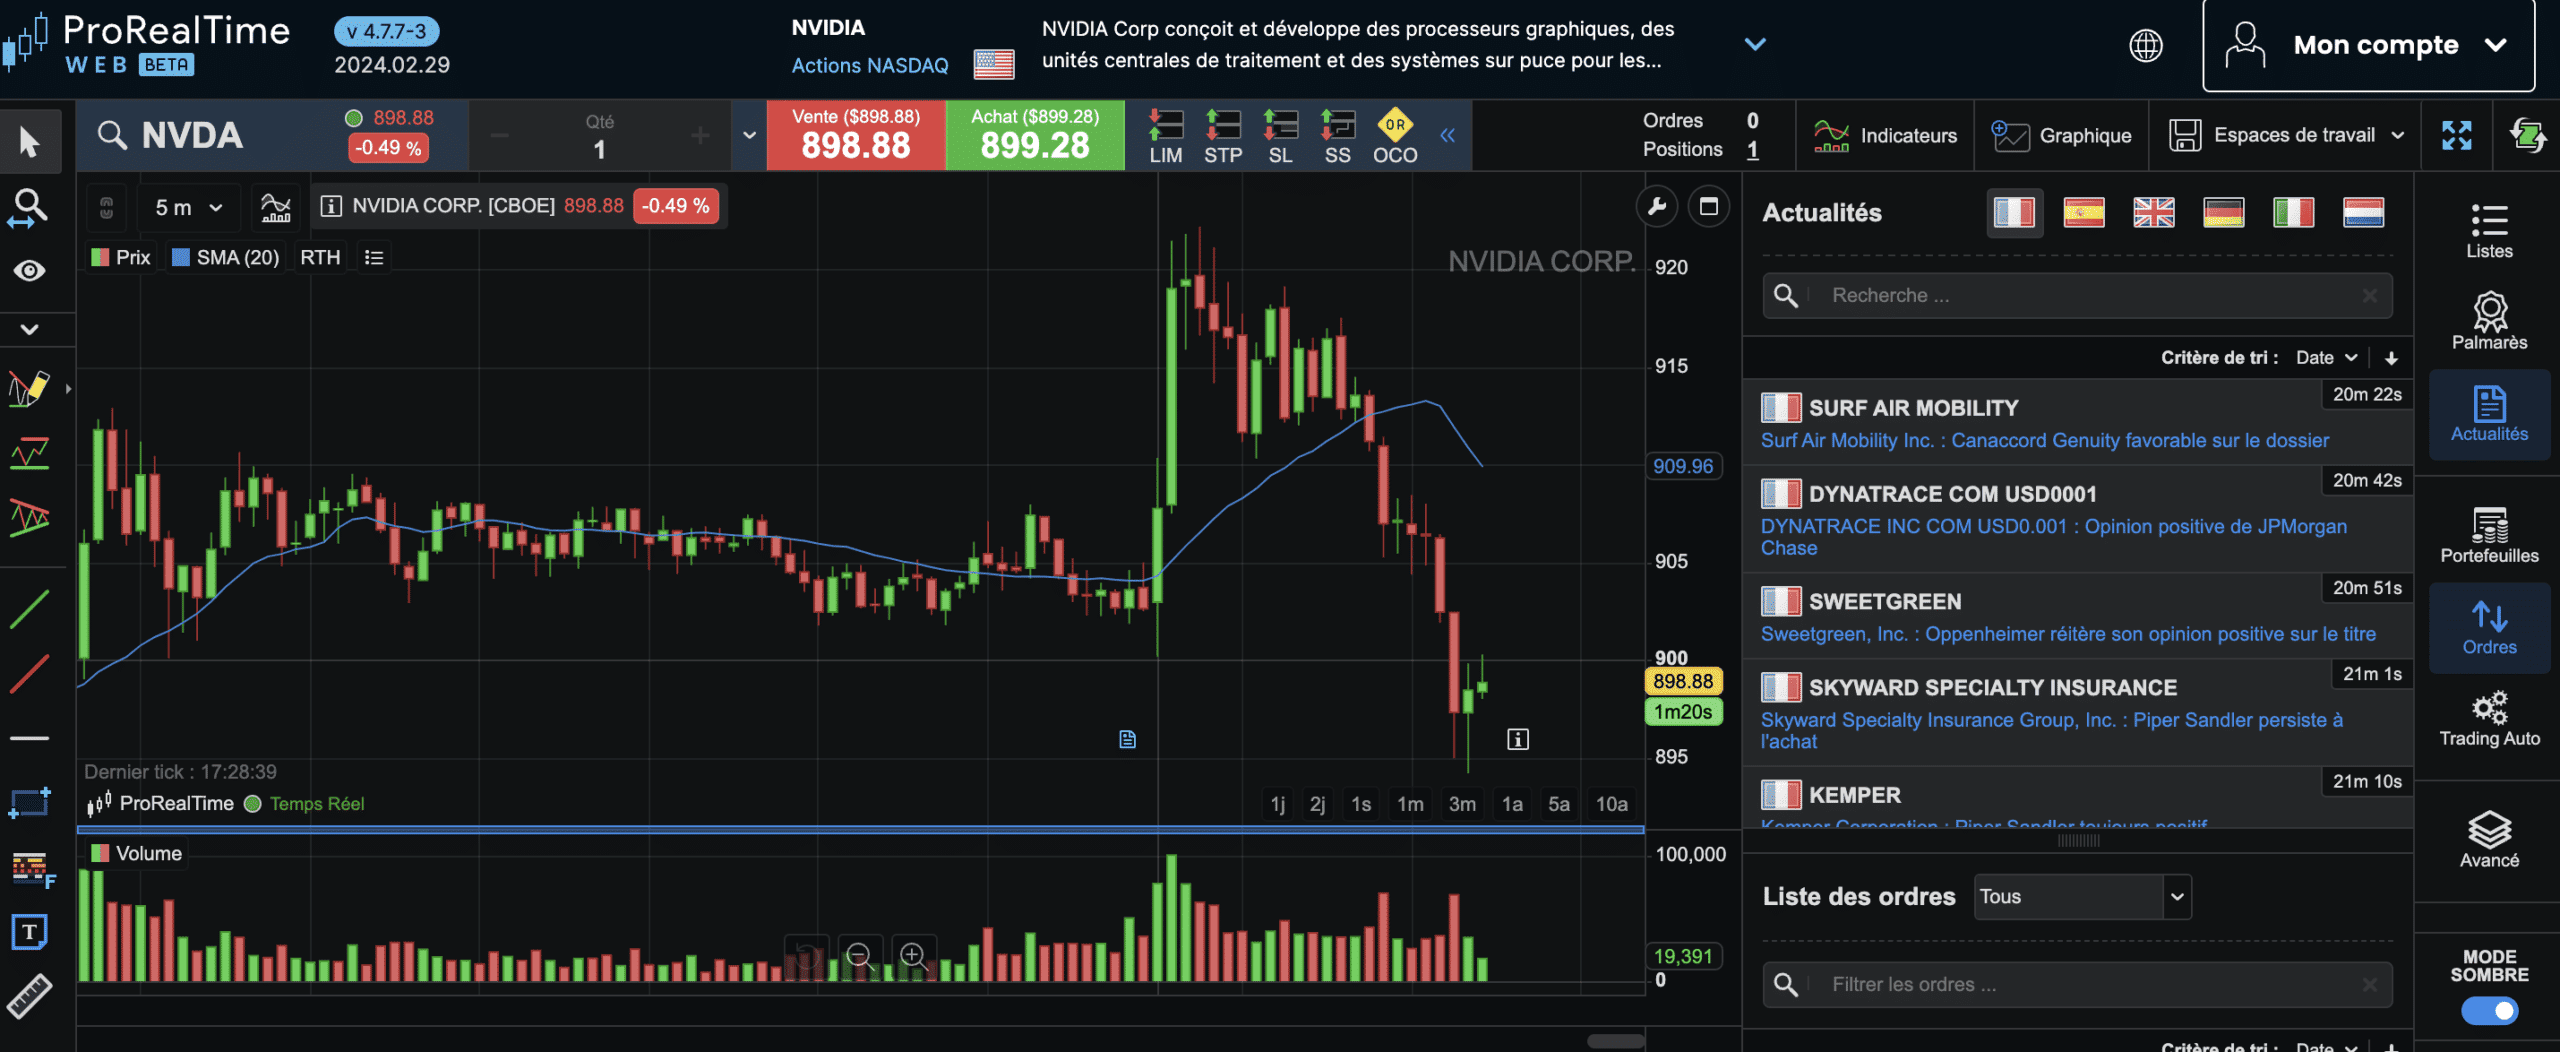Toggle drawings visibility with eye icon
This screenshot has width=2560, height=1052.
pos(29,270)
